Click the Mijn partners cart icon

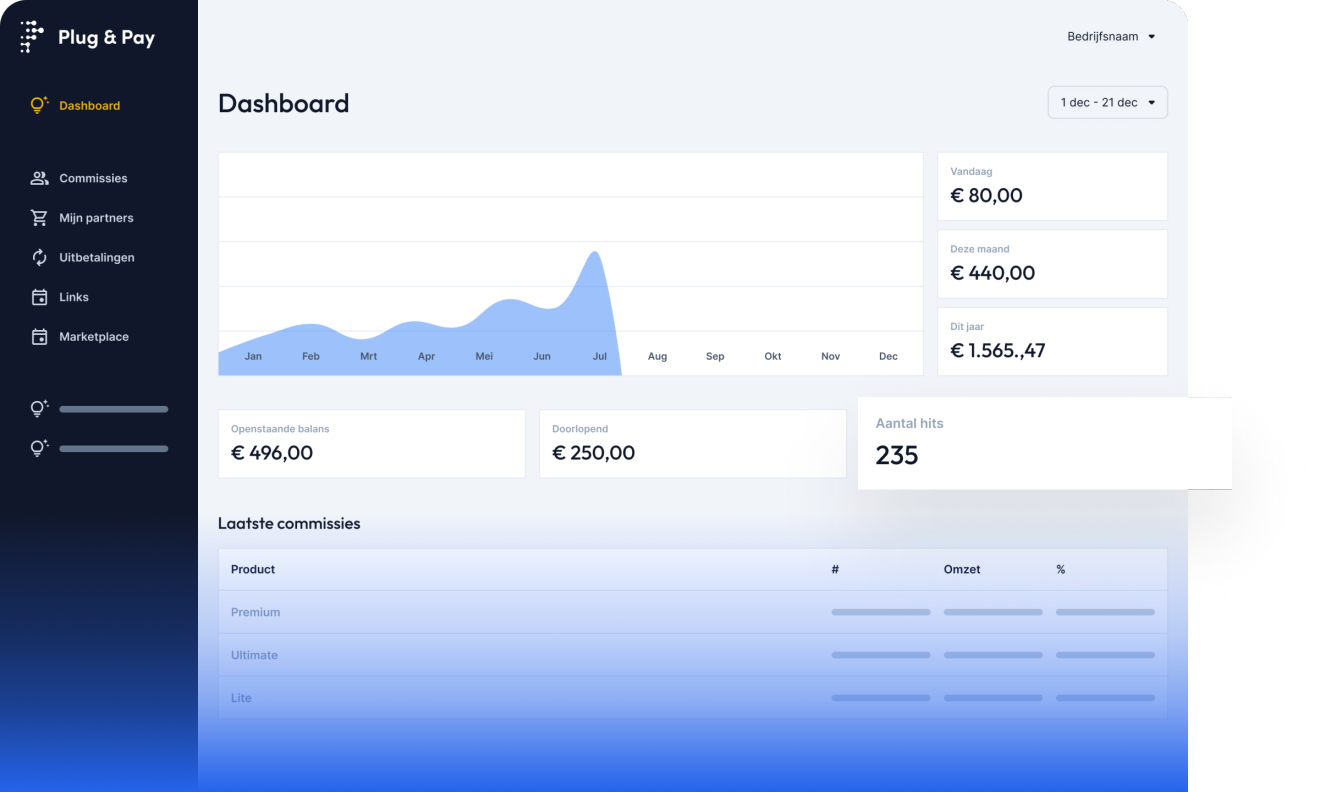pos(39,218)
